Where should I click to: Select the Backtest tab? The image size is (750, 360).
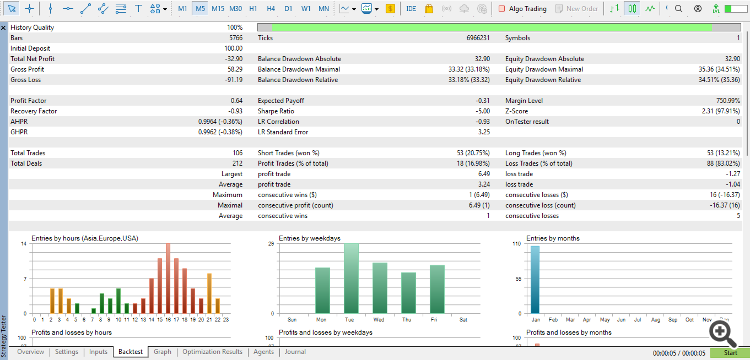pos(131,352)
